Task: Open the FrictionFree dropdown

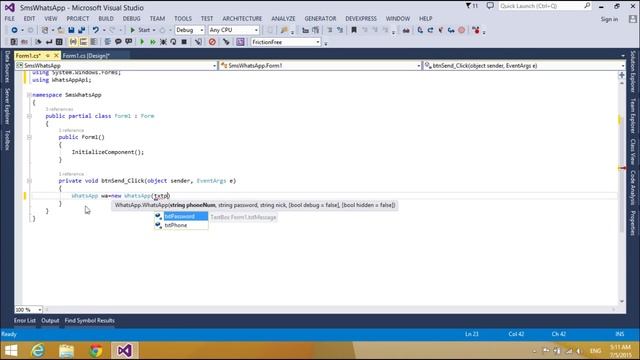Action: tap(286, 42)
